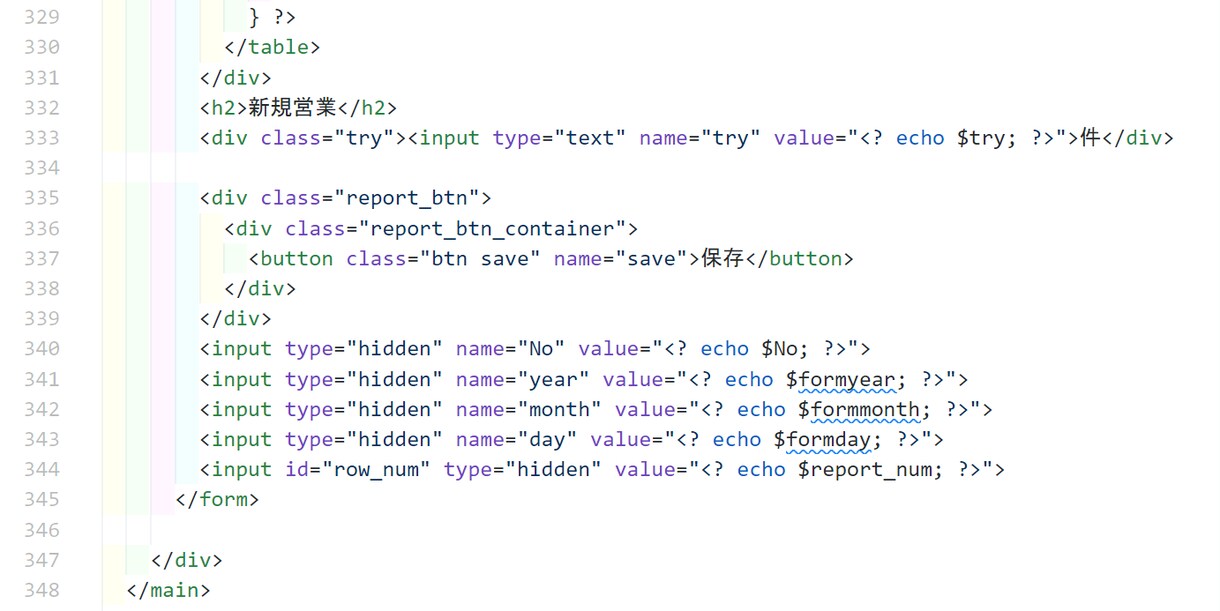Click line number 335 in the gutter
The height and width of the screenshot is (611, 1220).
pyautogui.click(x=42, y=197)
